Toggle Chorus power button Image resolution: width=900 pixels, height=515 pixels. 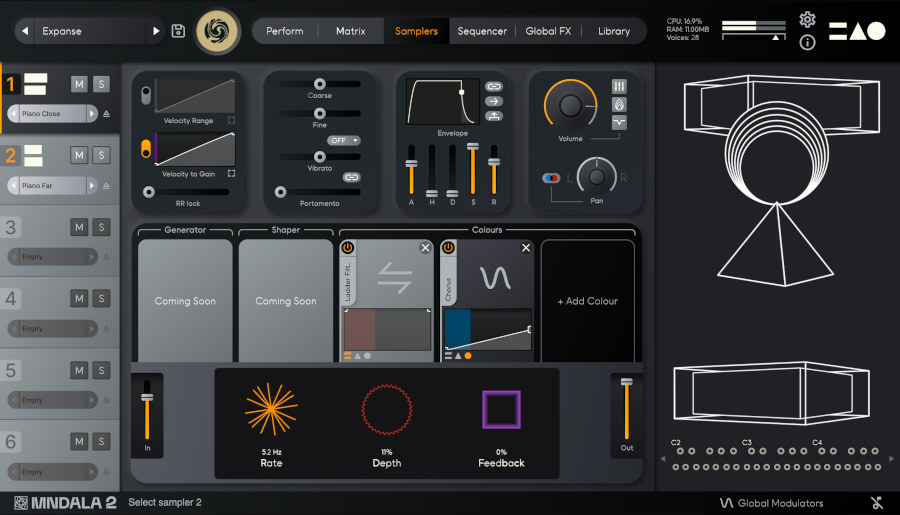click(448, 247)
